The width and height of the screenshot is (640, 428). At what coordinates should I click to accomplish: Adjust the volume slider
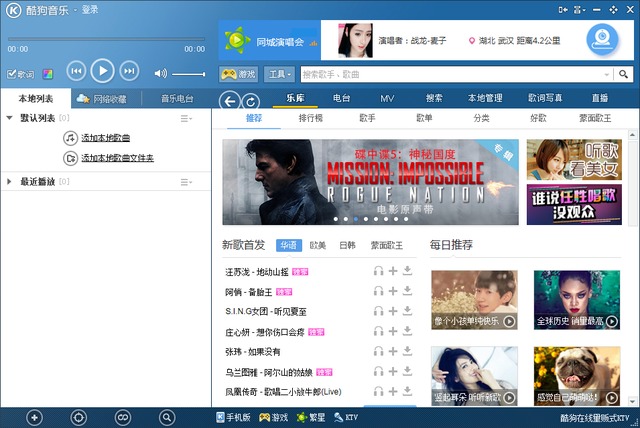(188, 74)
